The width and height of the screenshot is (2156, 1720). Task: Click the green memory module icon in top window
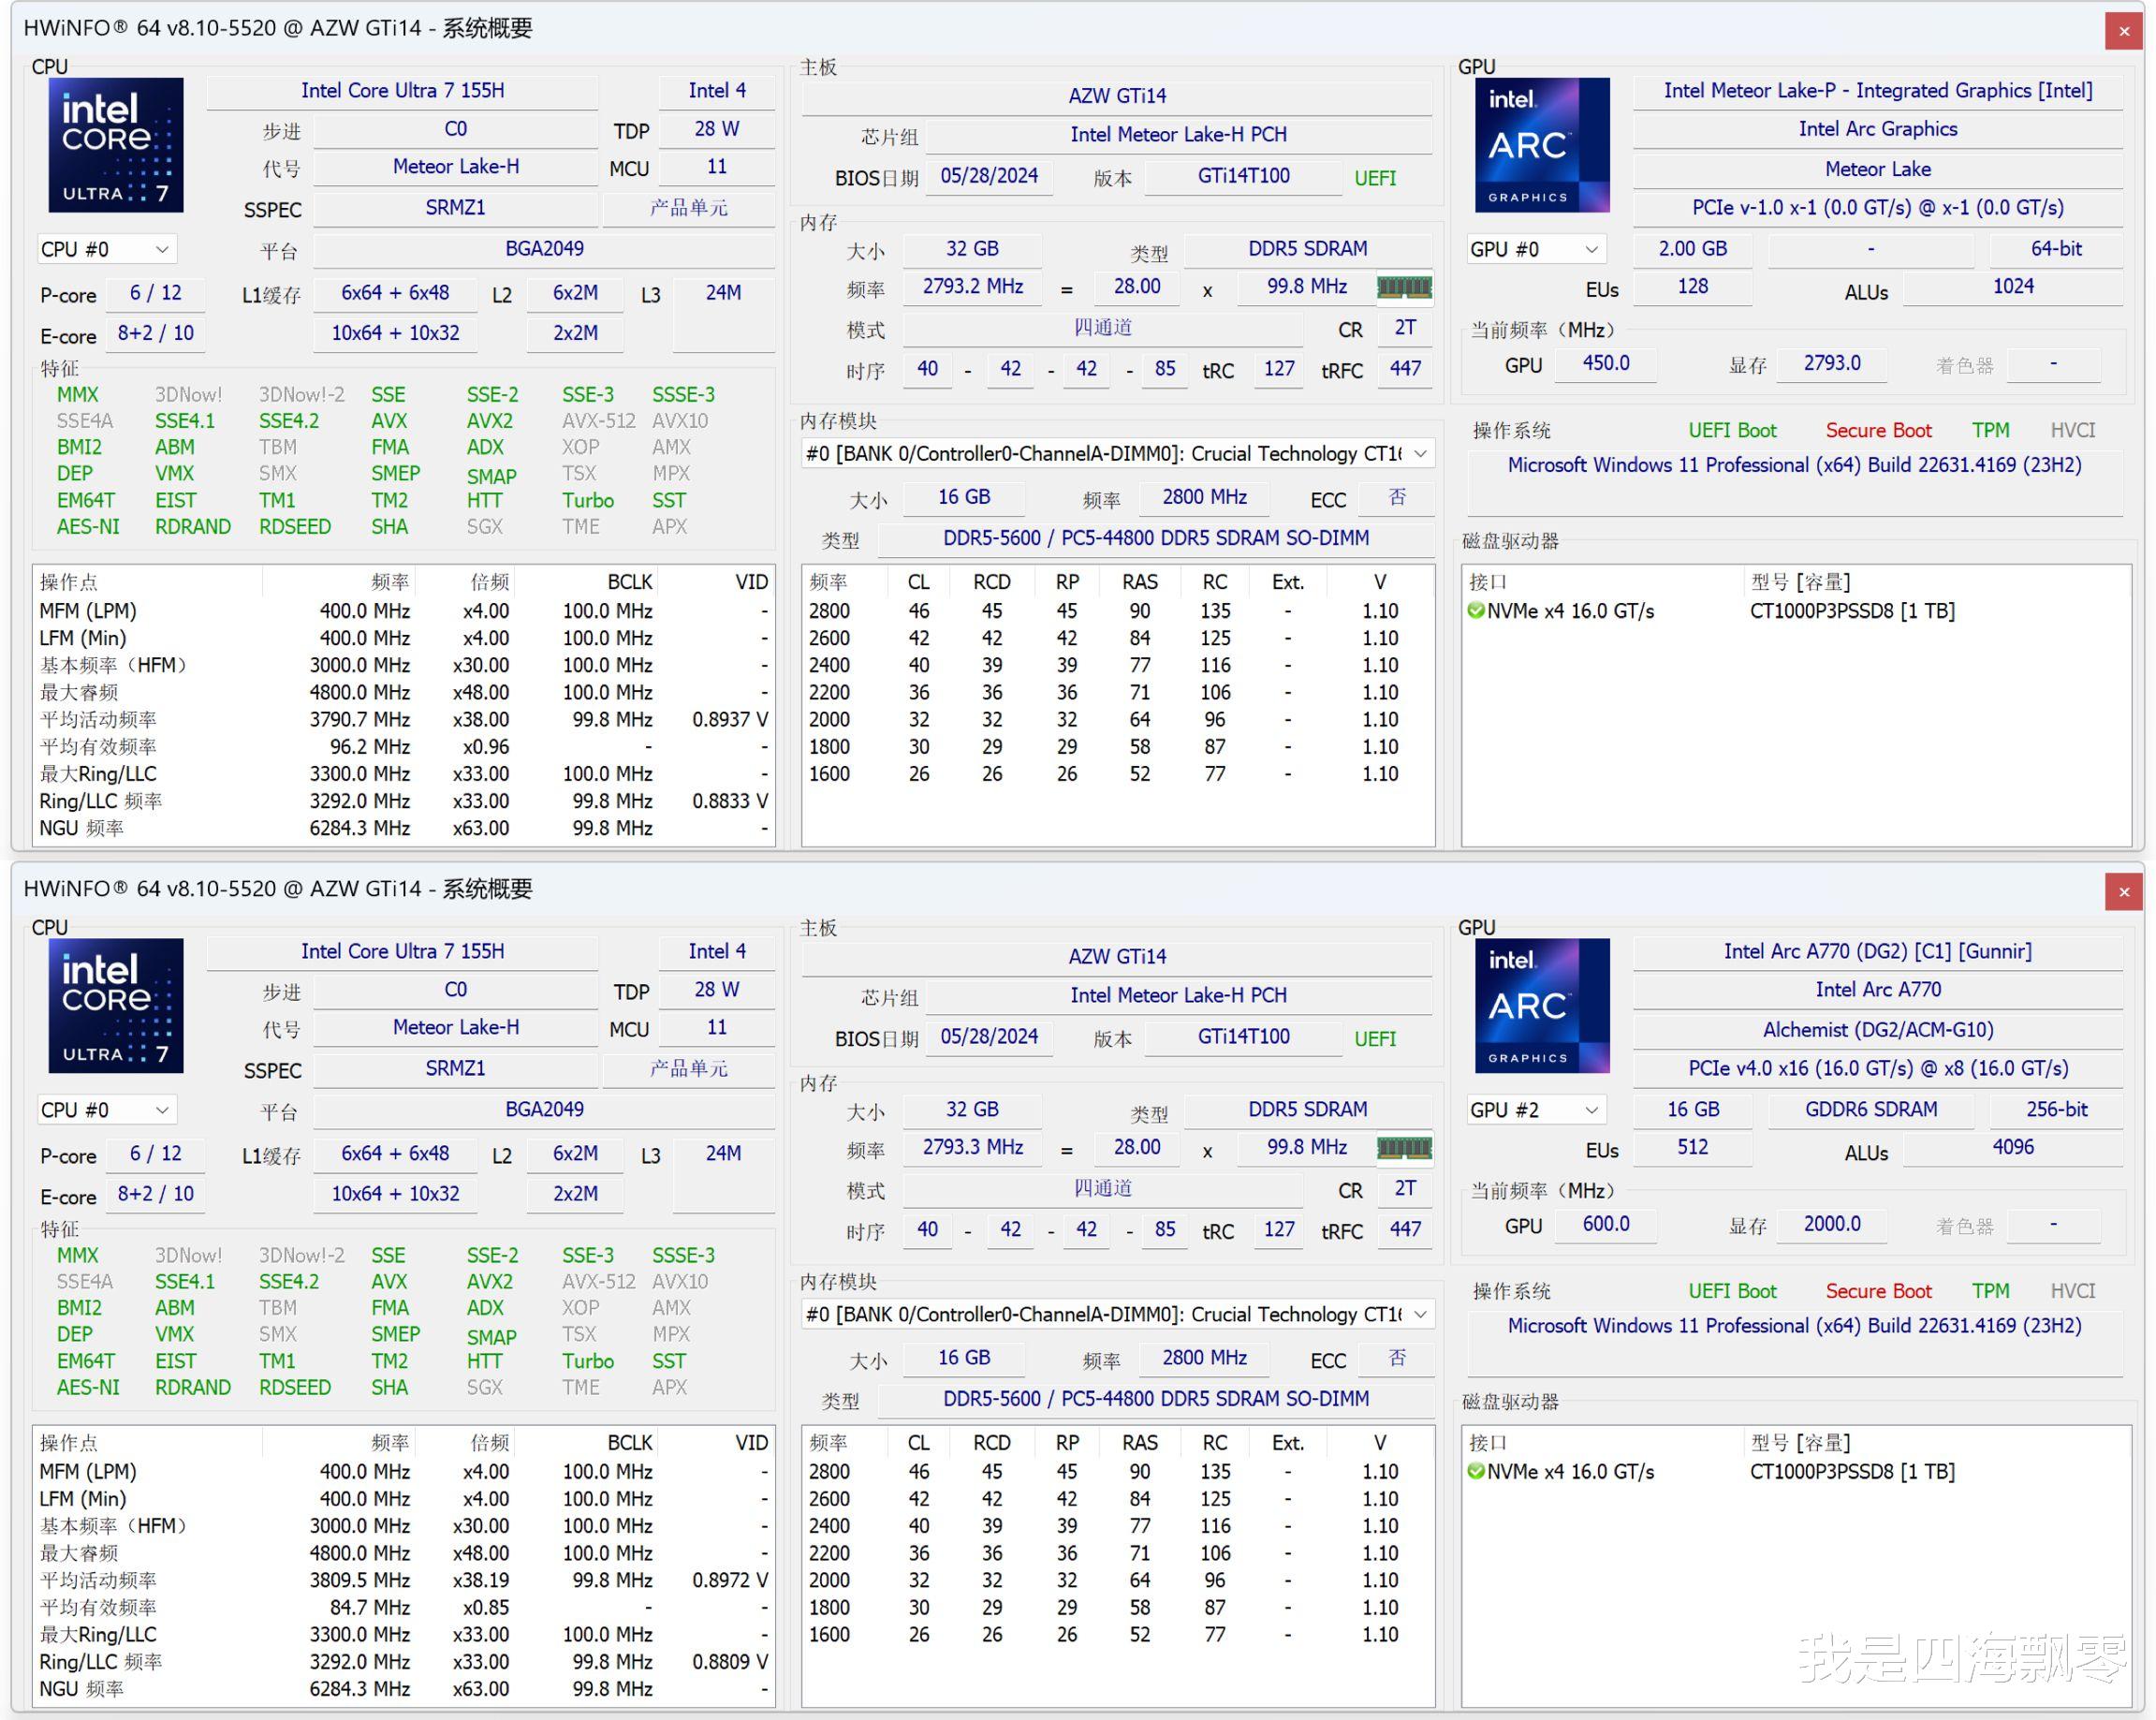pyautogui.click(x=1404, y=288)
